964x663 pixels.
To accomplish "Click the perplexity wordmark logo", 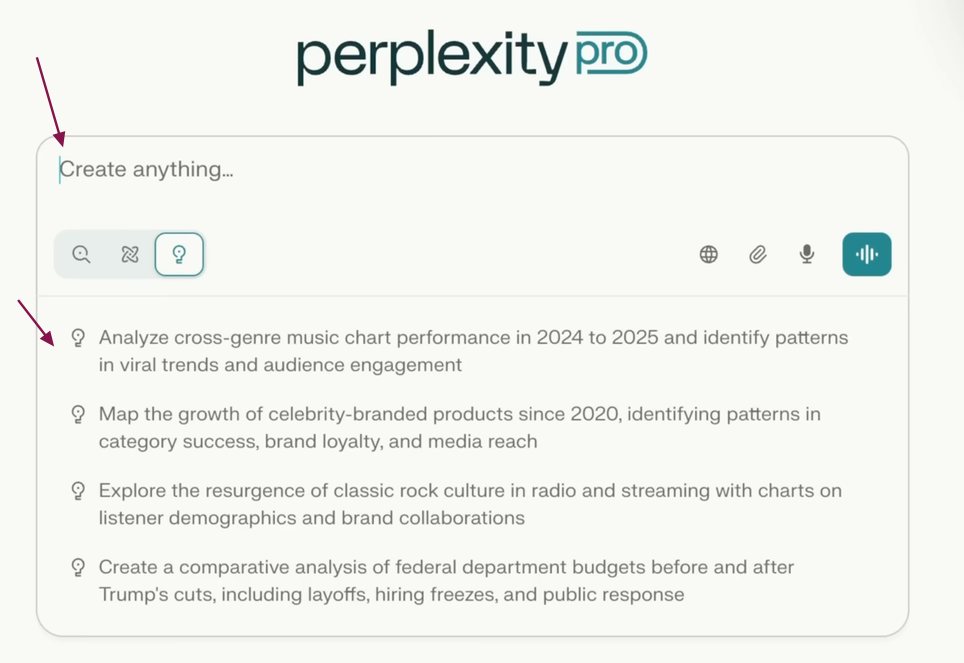I will tap(432, 58).
